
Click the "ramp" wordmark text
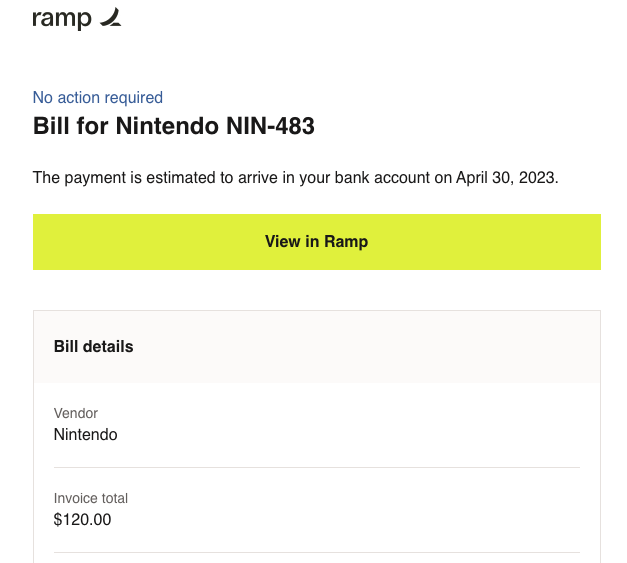point(62,19)
